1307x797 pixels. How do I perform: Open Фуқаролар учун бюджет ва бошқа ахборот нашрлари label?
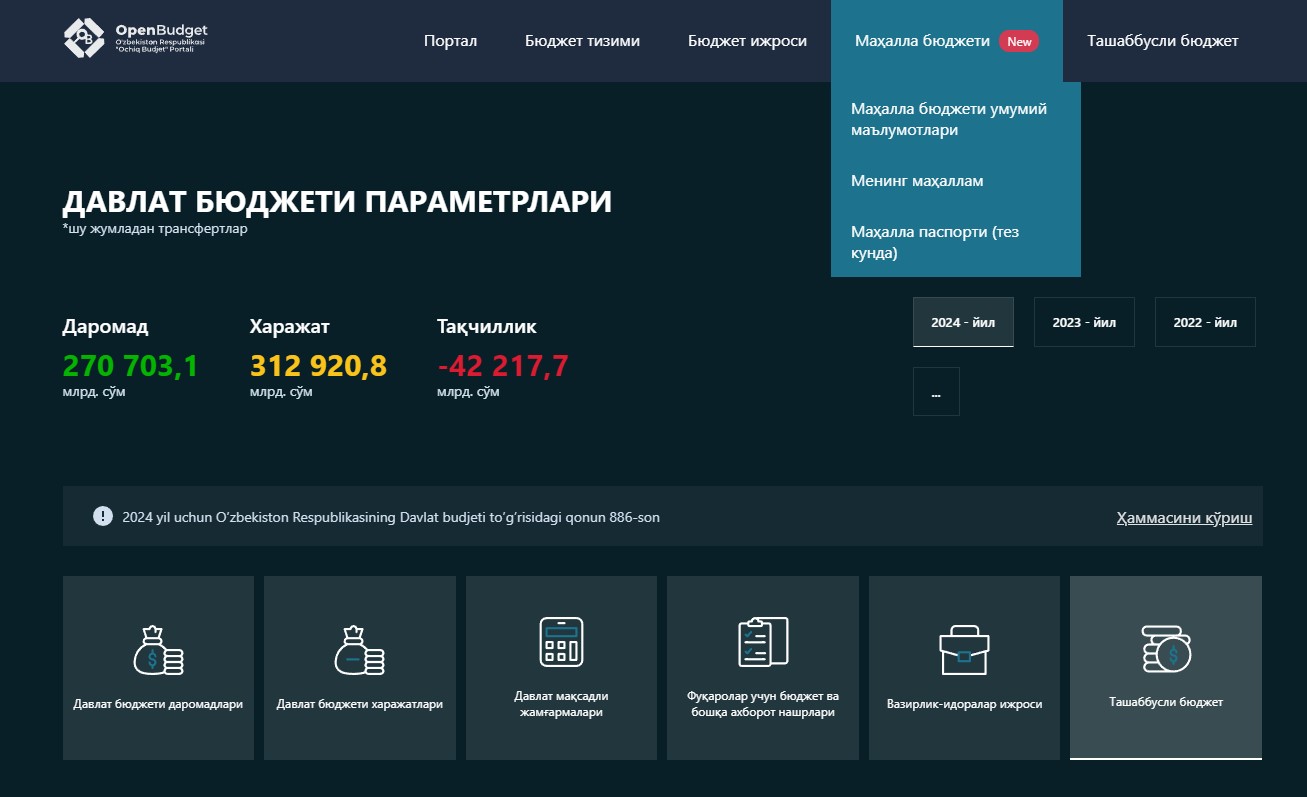pyautogui.click(x=763, y=704)
